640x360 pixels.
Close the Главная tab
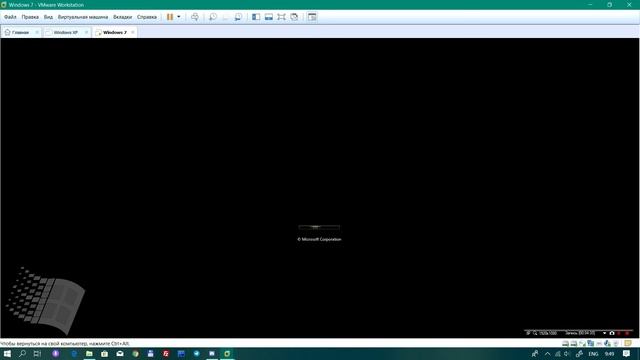[x=37, y=32]
